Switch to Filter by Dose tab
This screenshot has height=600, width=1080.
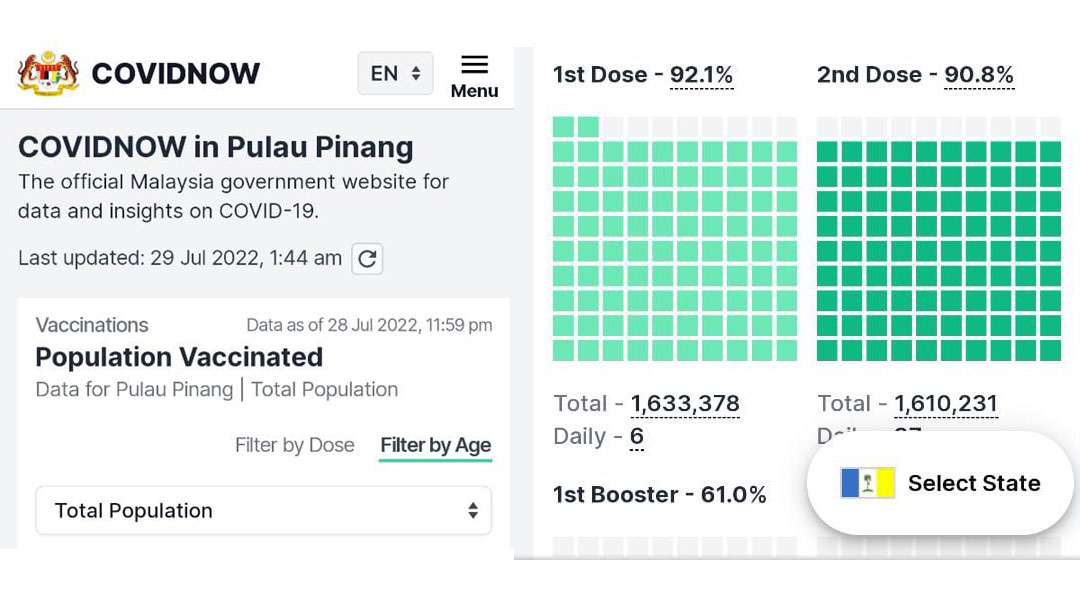tap(295, 445)
